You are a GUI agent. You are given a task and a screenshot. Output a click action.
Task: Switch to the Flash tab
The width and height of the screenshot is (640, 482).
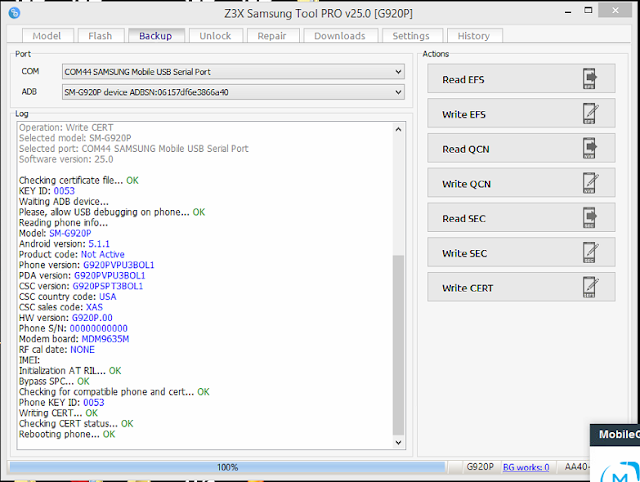click(100, 36)
